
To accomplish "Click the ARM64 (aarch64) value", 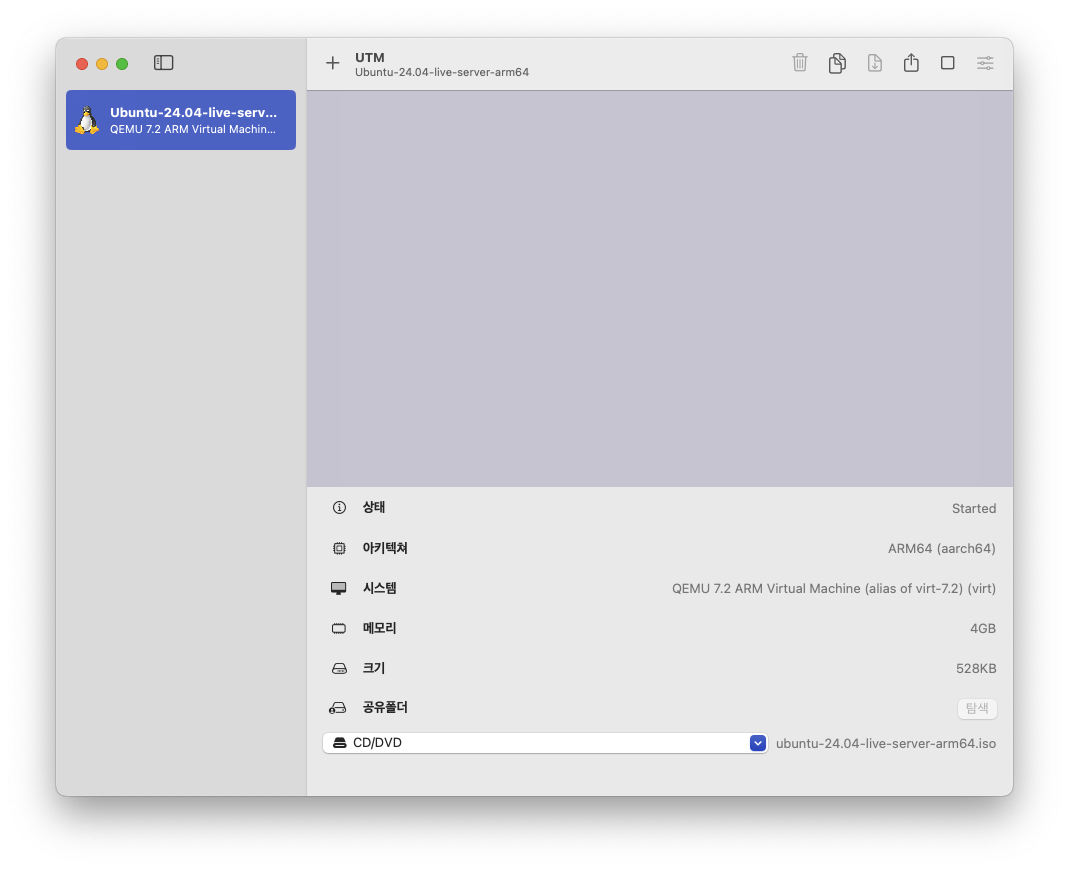I will (942, 549).
